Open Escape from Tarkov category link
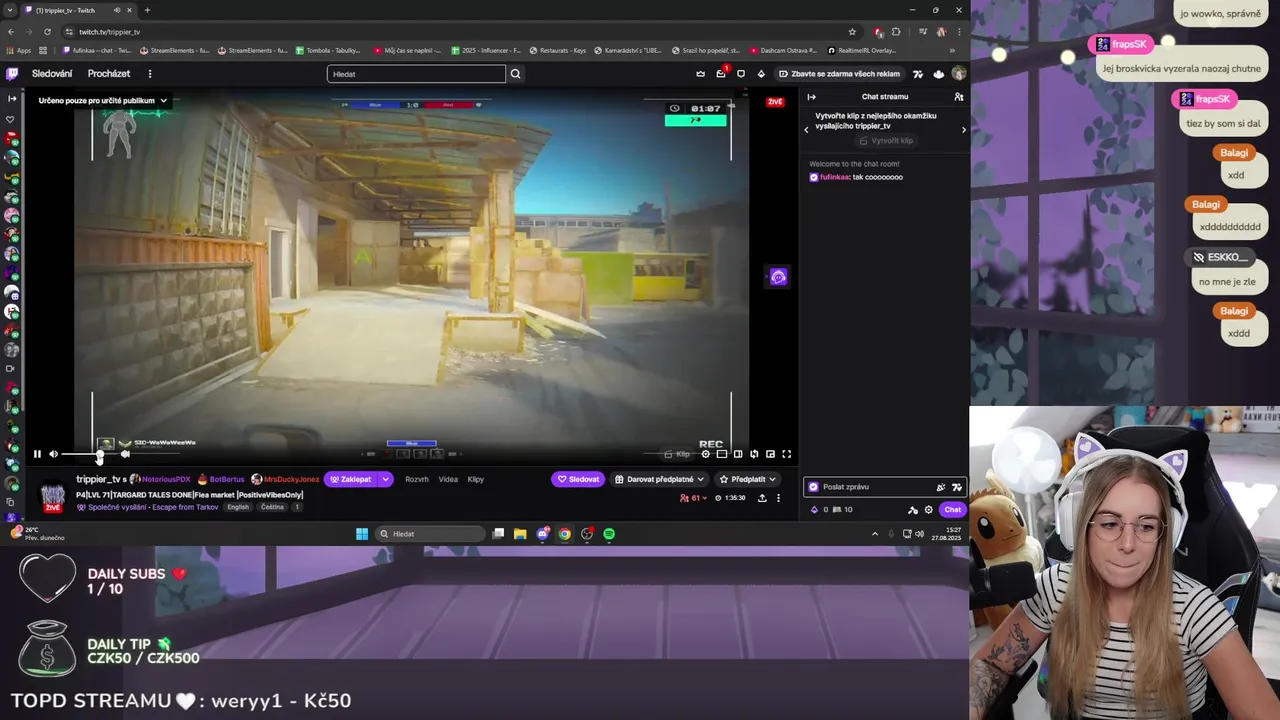This screenshot has width=1280, height=720. point(185,507)
